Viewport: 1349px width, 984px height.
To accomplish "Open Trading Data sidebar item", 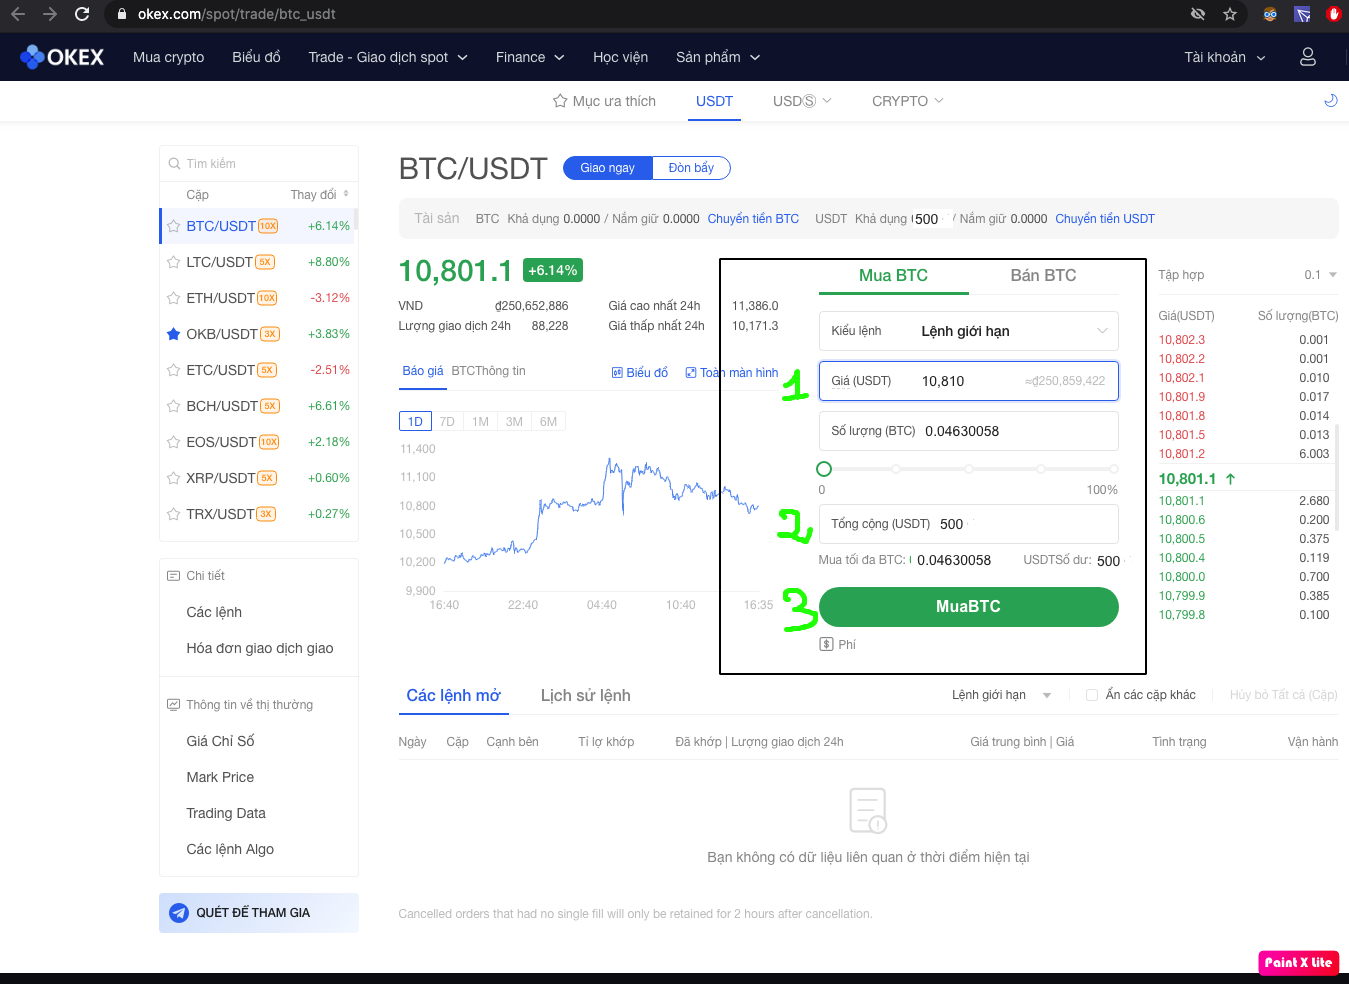I will 226,813.
